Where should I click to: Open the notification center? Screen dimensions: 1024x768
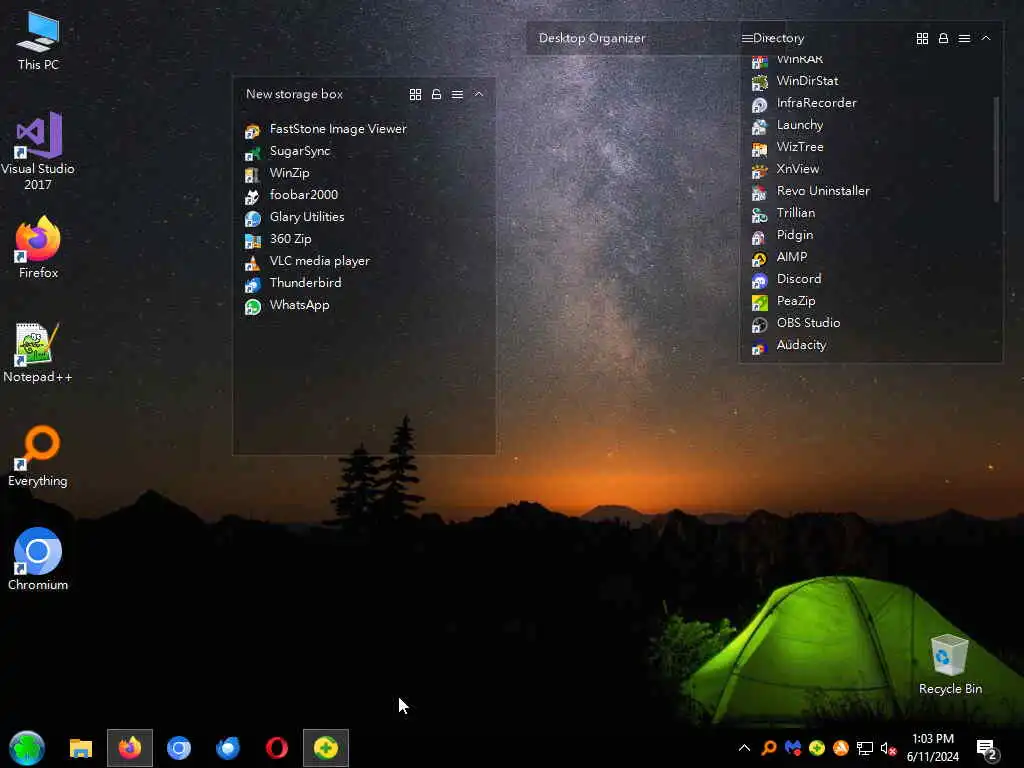987,749
